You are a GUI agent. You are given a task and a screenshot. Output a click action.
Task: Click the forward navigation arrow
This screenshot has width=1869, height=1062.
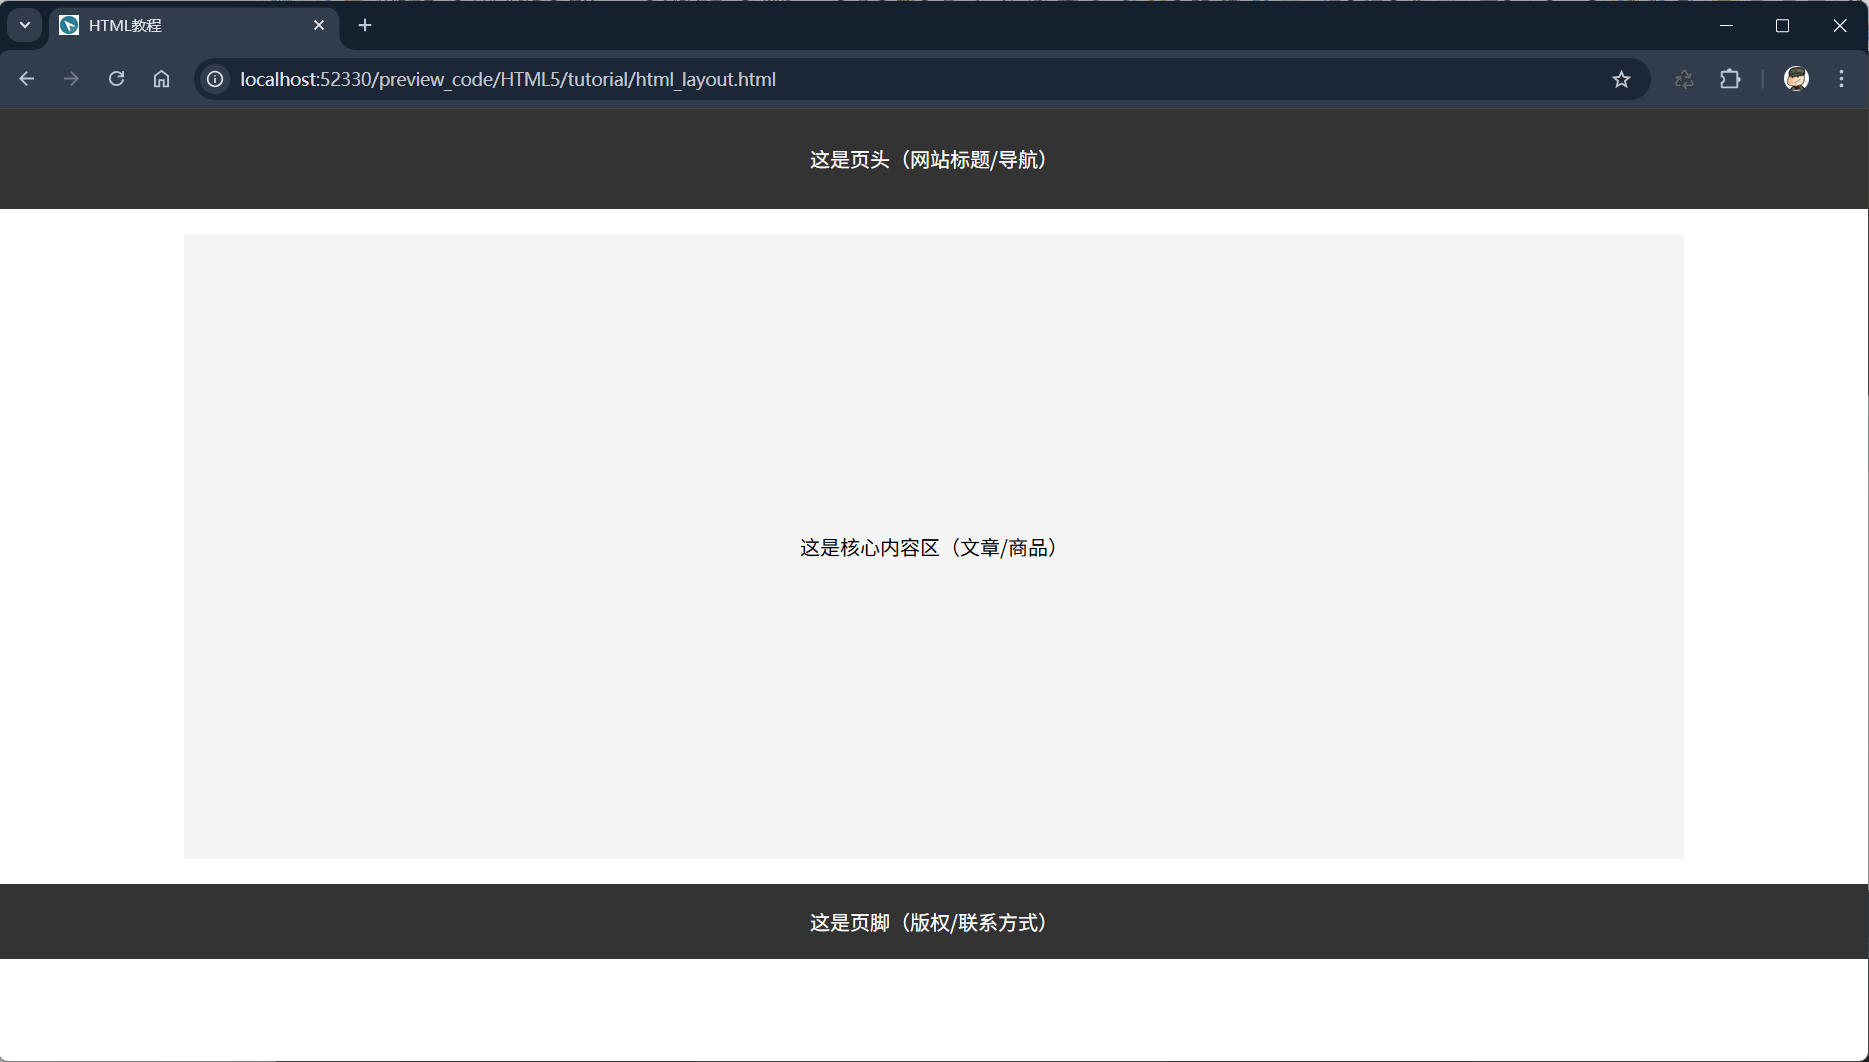click(71, 79)
